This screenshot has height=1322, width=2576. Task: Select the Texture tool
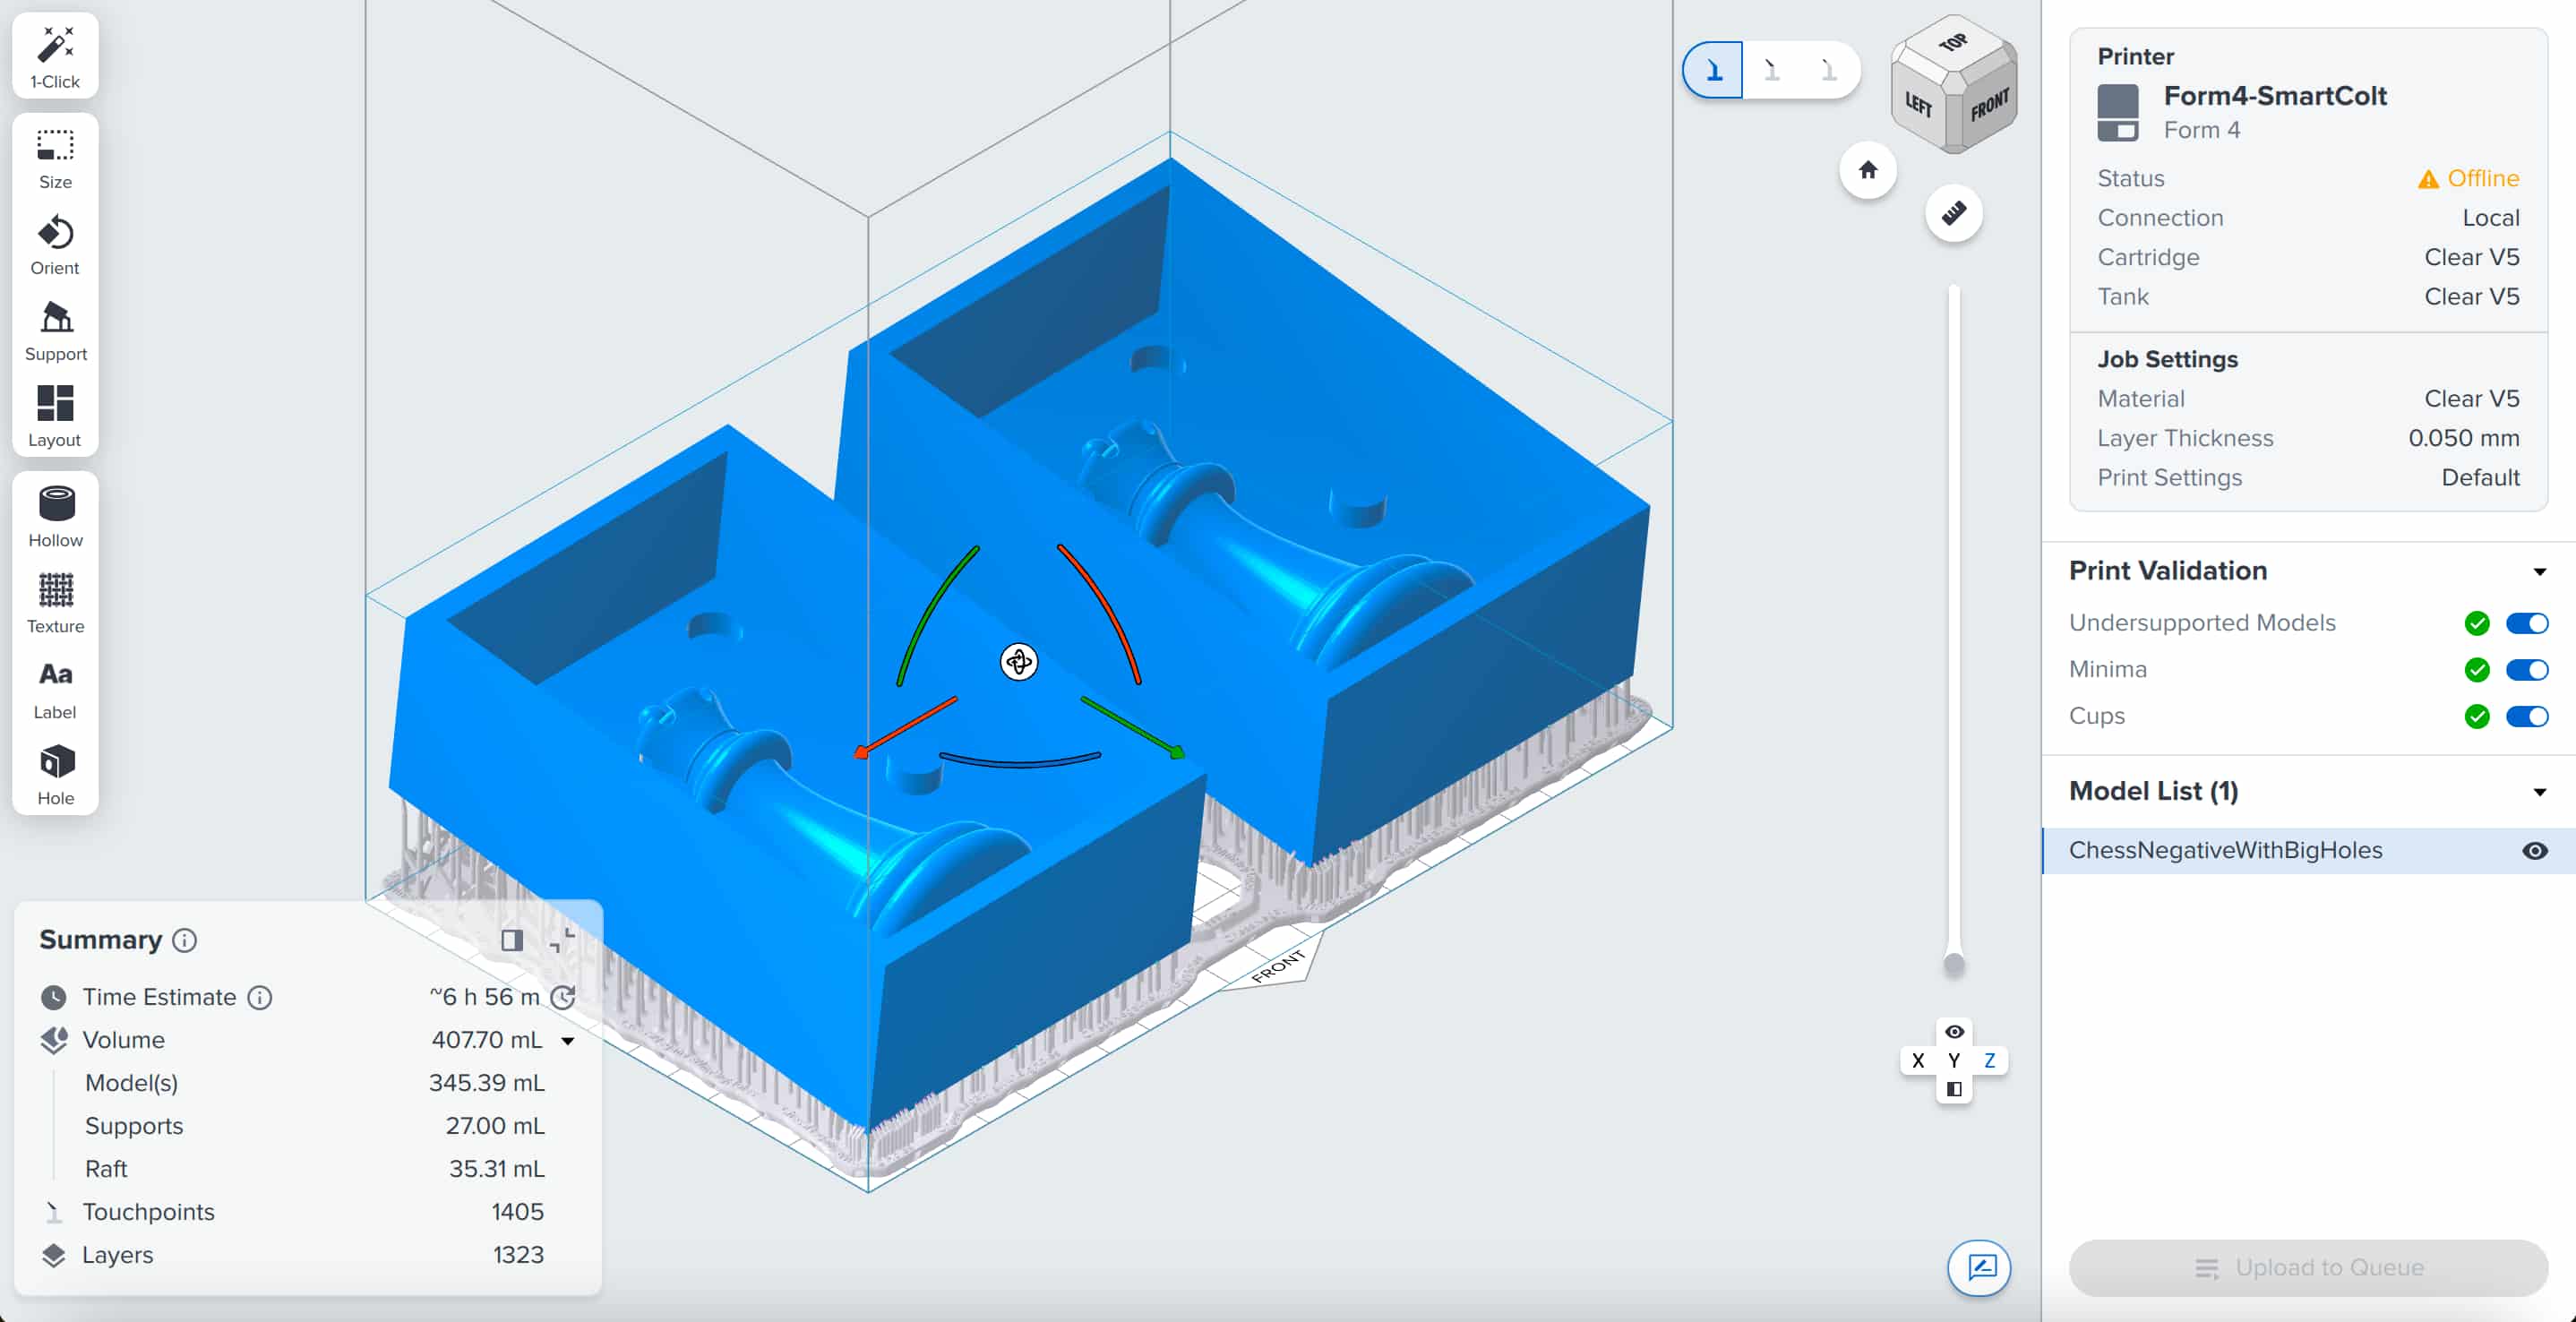pos(55,603)
